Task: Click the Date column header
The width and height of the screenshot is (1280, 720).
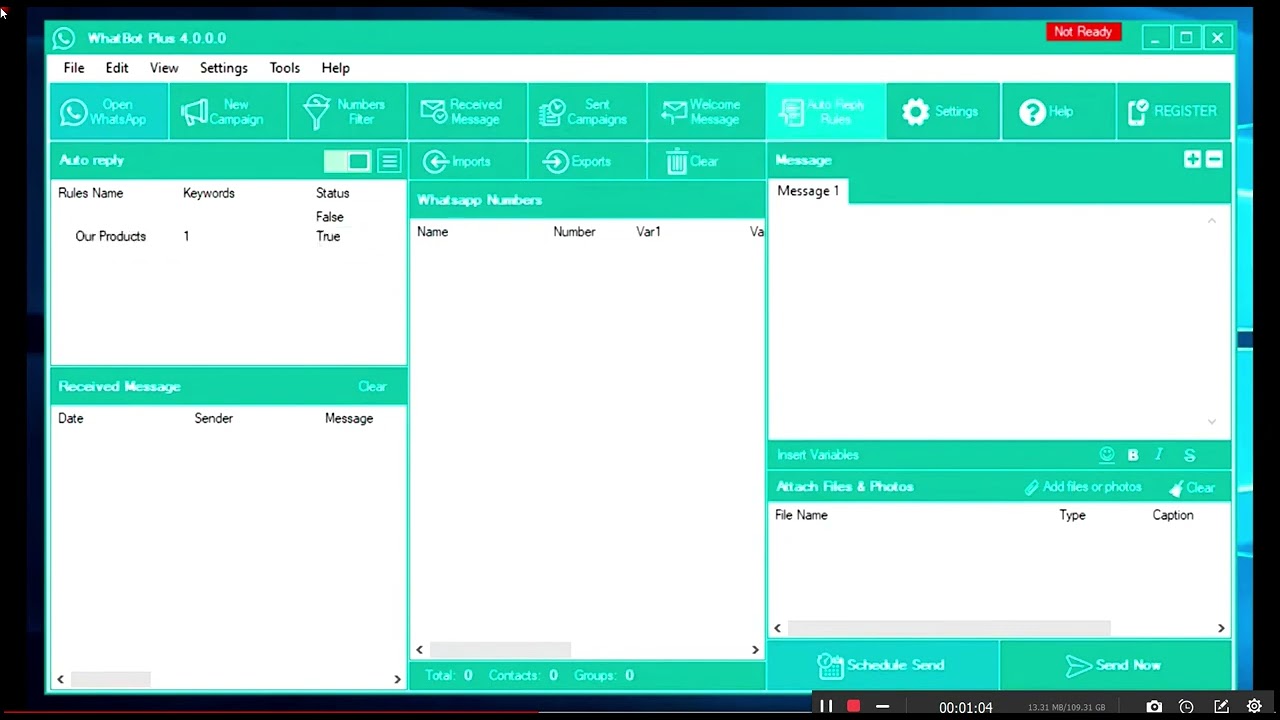Action: coord(71,419)
